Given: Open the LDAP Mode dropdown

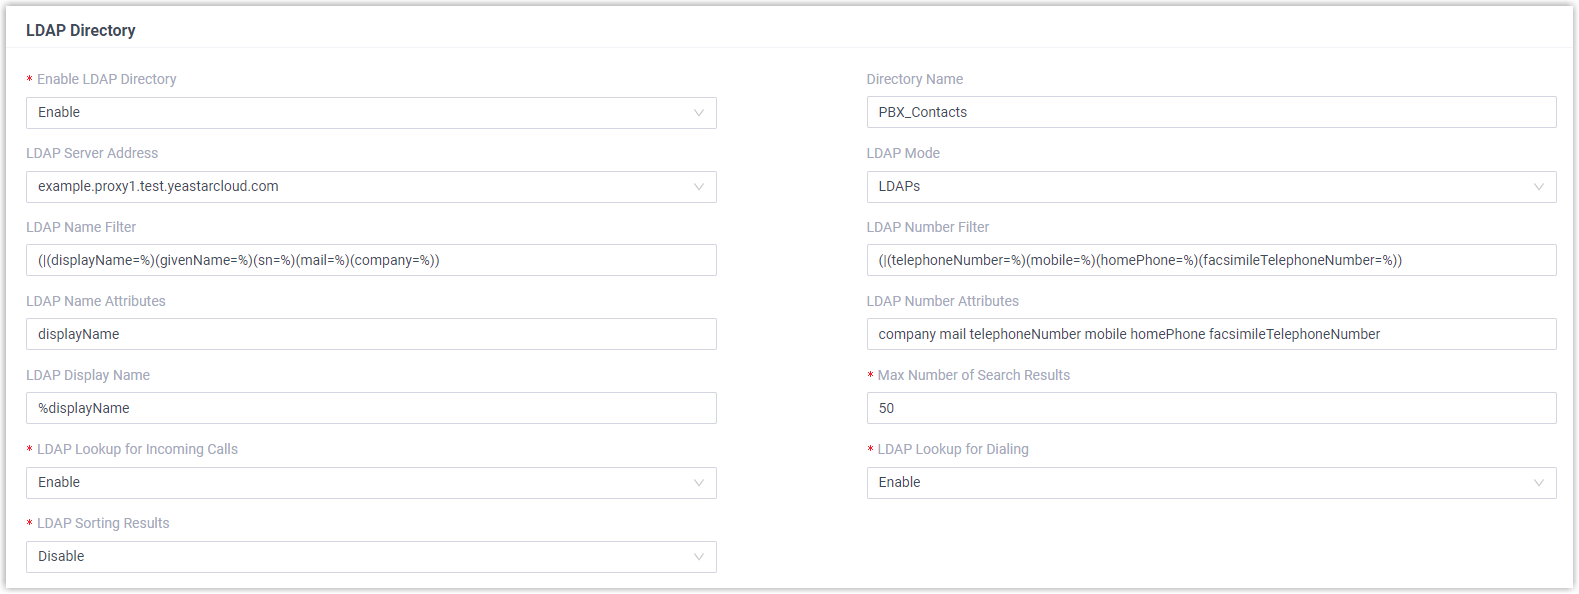Looking at the screenshot, I should tap(1210, 187).
